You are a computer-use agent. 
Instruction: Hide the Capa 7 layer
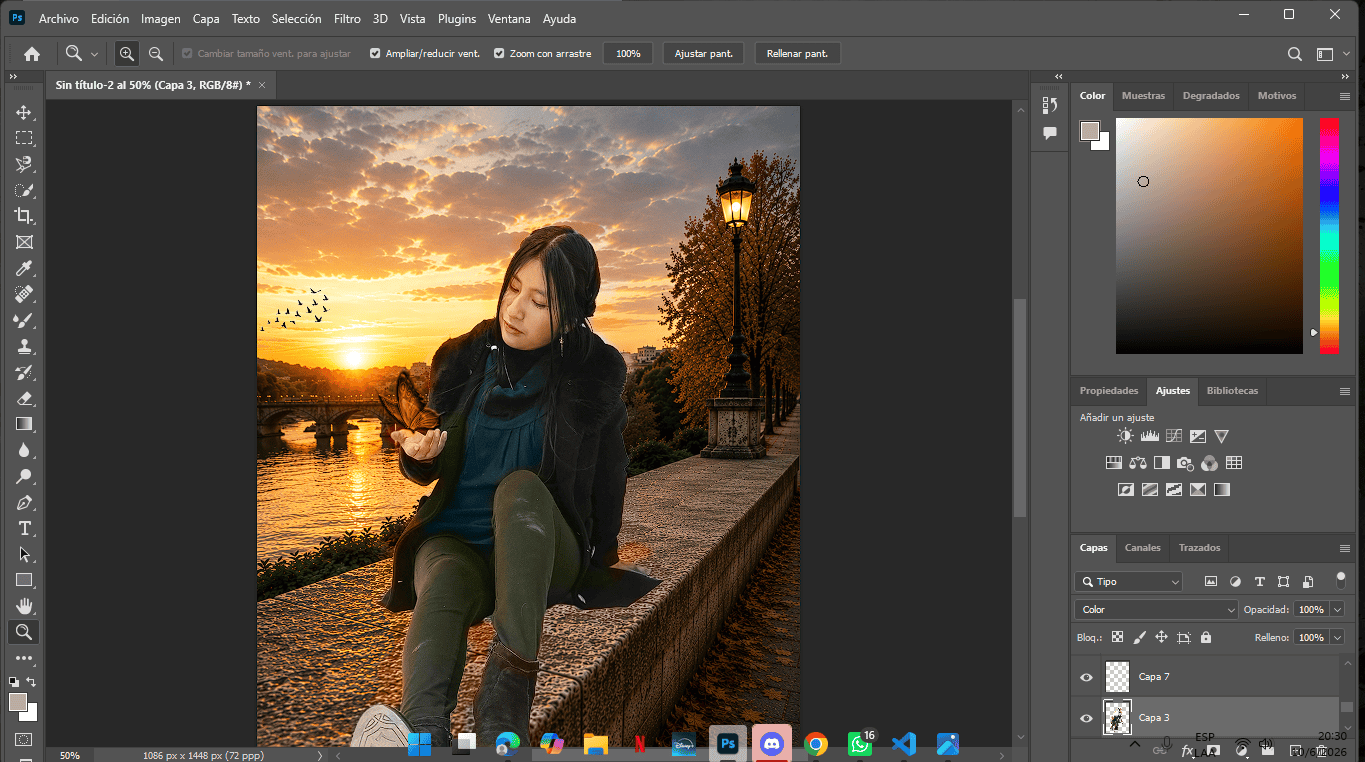point(1086,677)
